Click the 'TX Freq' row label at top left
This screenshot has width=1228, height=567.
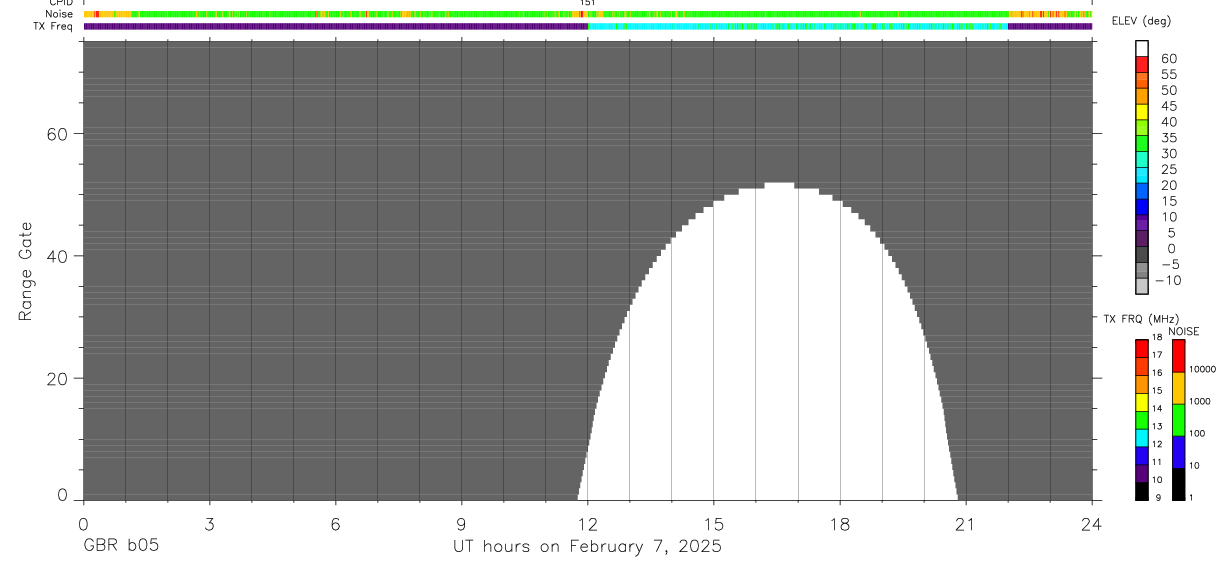(x=55, y=26)
